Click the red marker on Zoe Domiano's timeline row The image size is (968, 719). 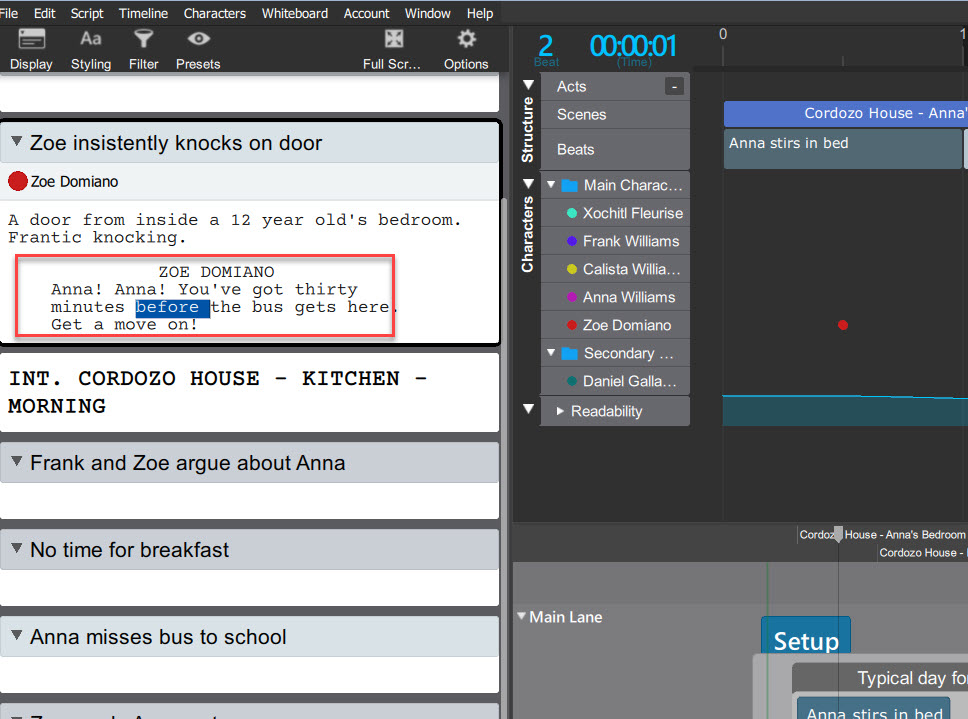(843, 325)
